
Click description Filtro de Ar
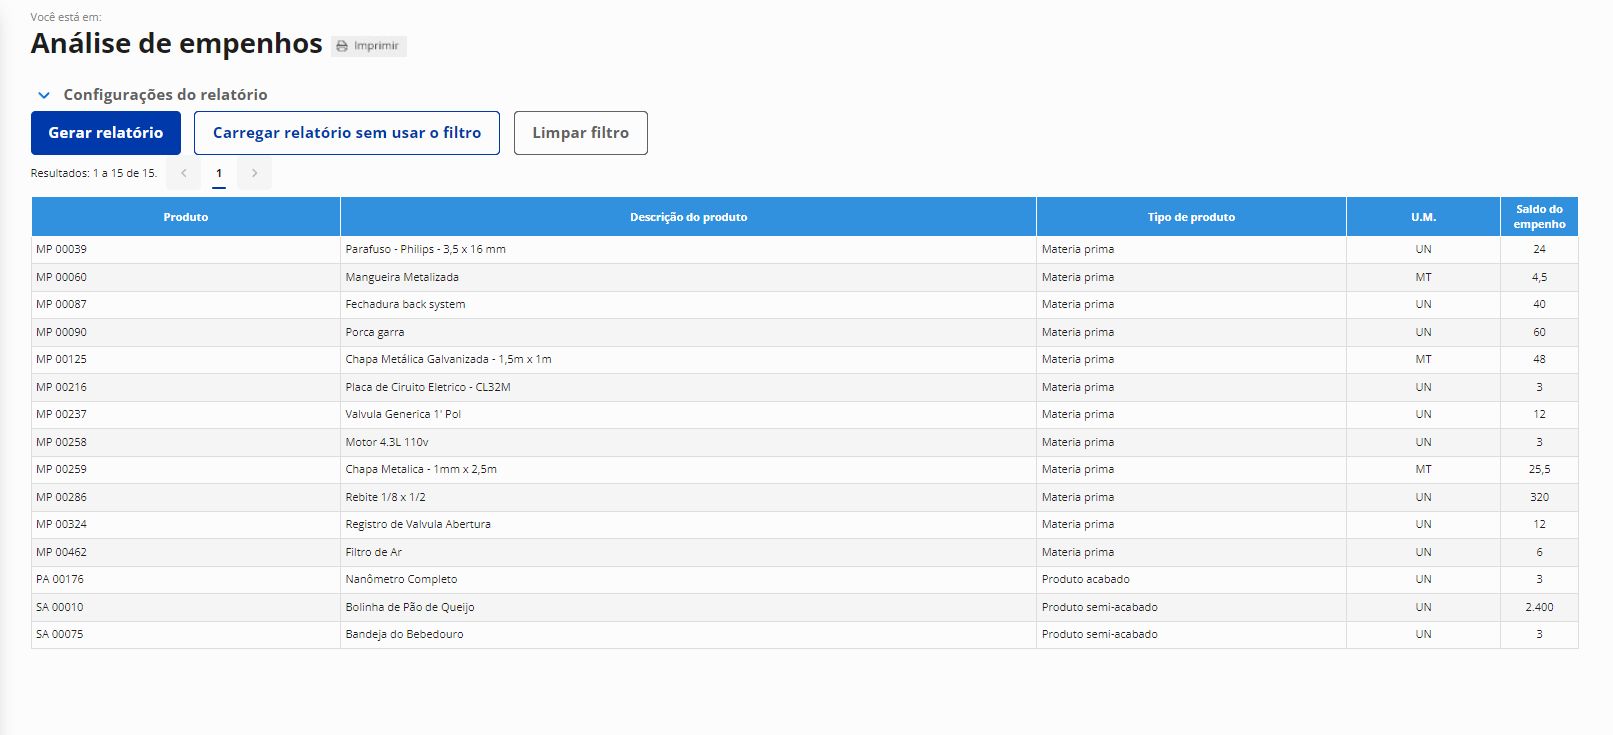373,552
